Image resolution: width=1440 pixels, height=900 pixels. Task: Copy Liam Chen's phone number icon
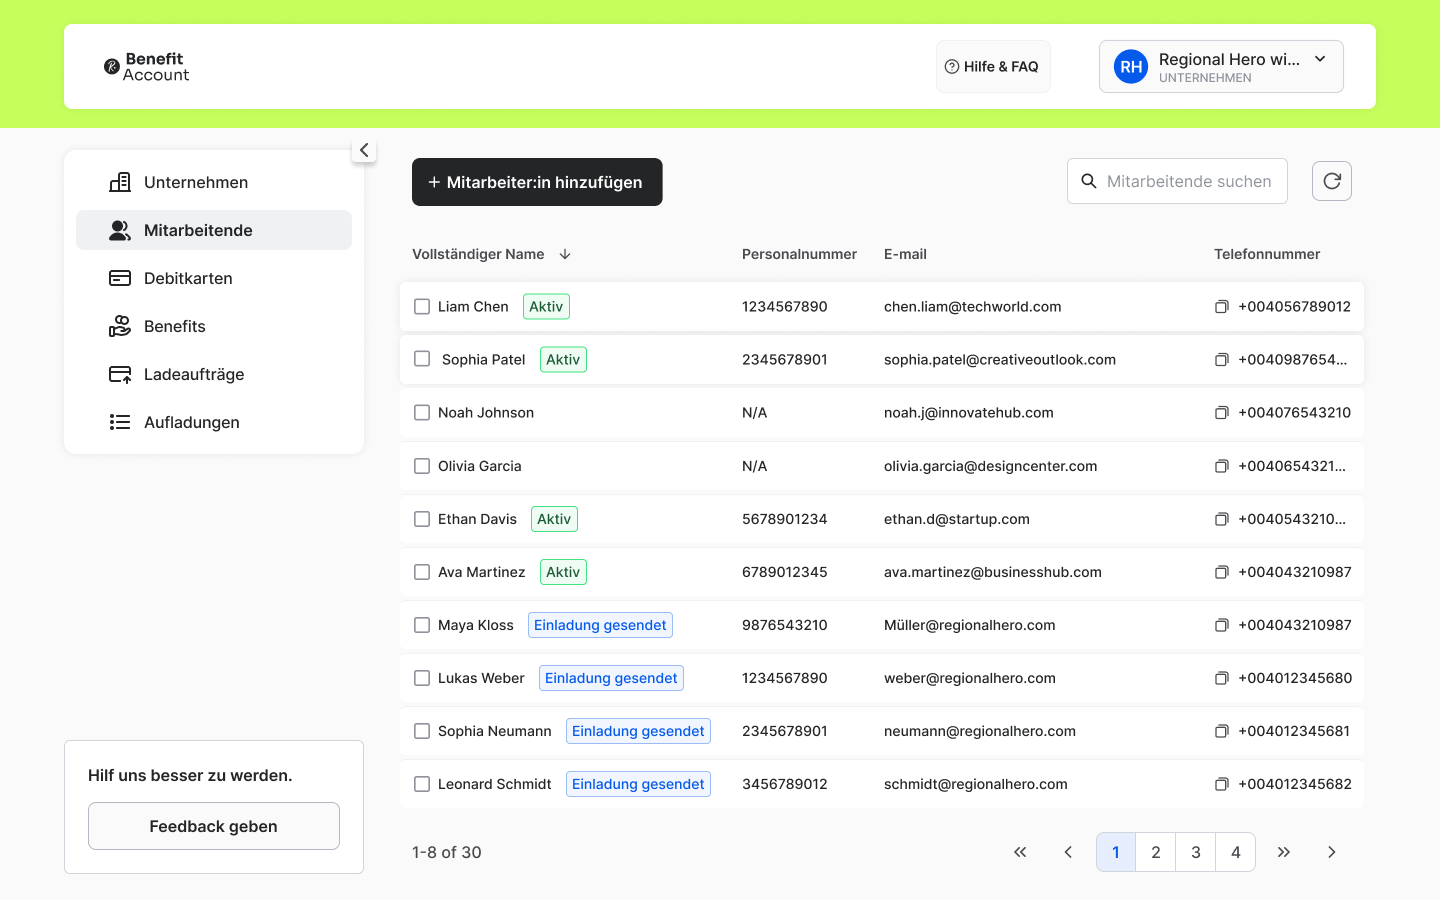(1221, 307)
